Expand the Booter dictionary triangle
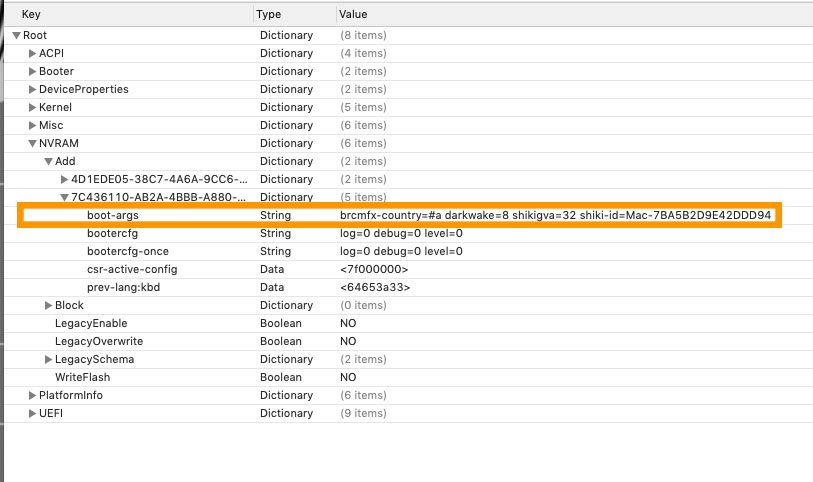The height and width of the screenshot is (482, 813). (x=32, y=71)
